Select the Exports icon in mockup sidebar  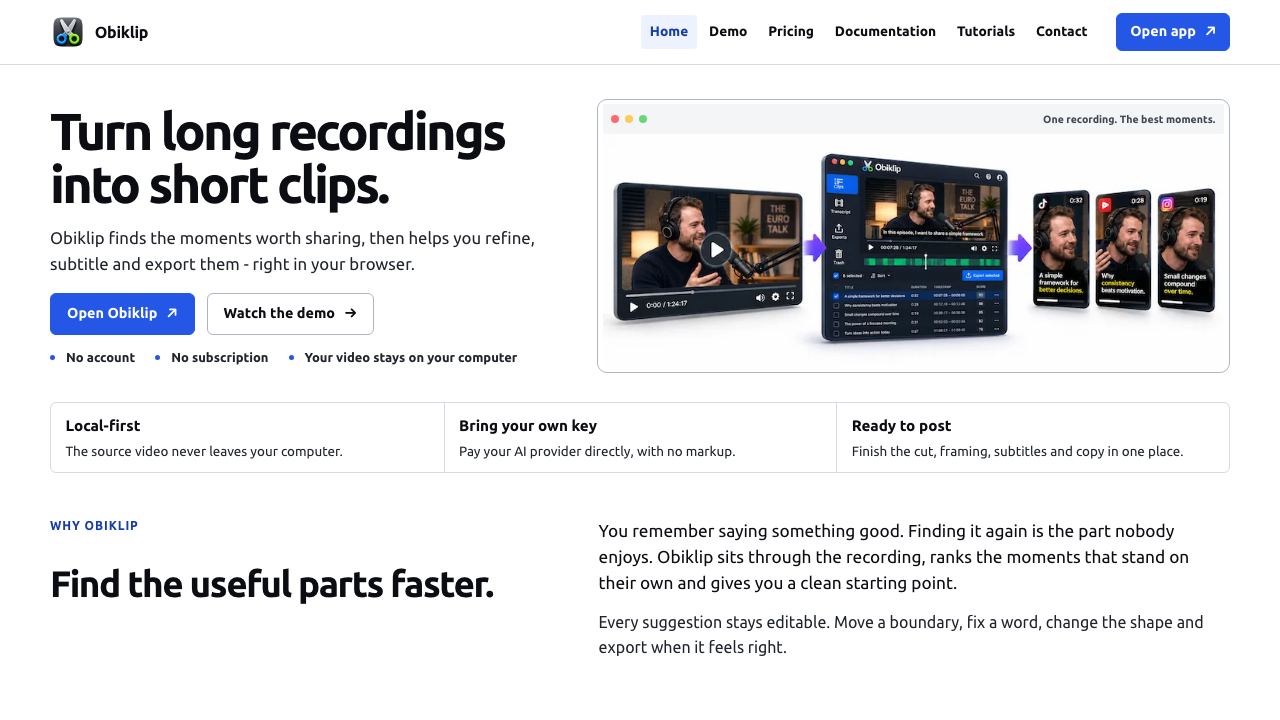point(839,231)
